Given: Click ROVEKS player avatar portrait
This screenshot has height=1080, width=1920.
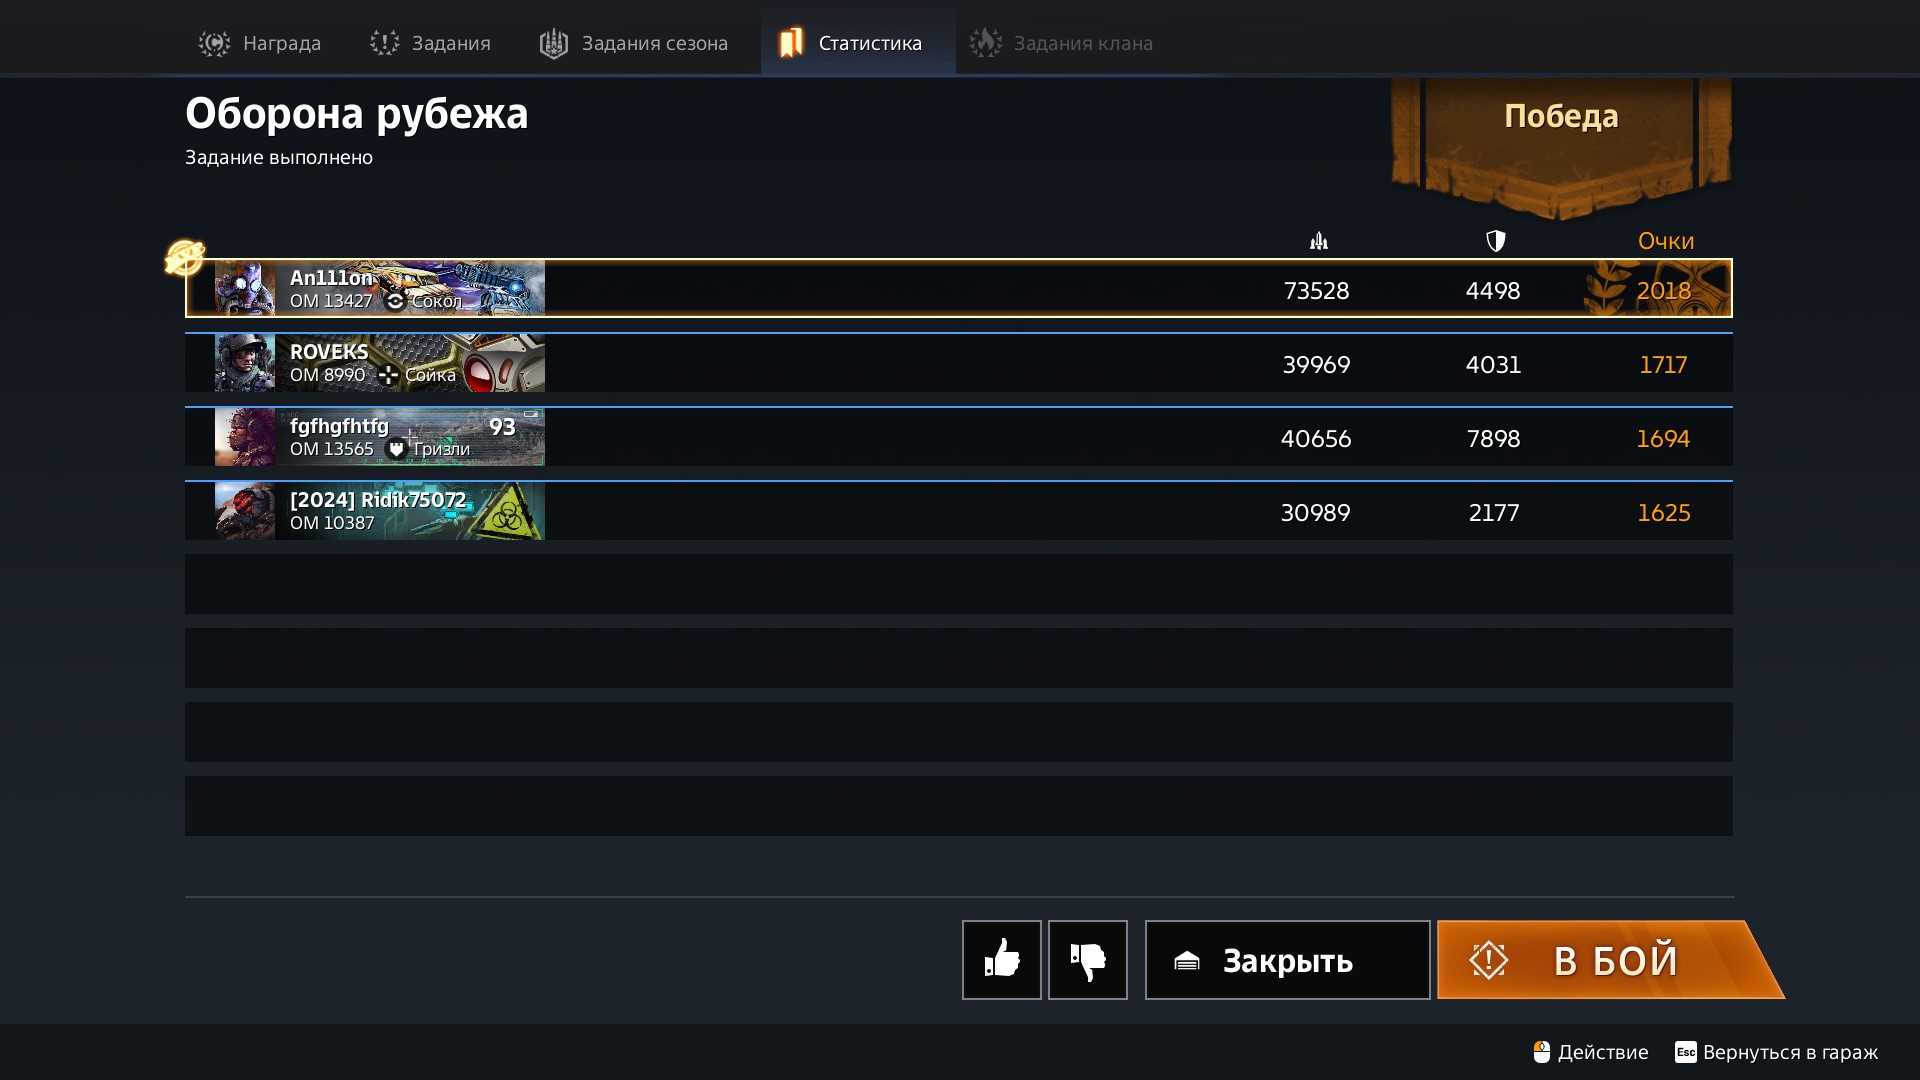Looking at the screenshot, I should coord(245,363).
